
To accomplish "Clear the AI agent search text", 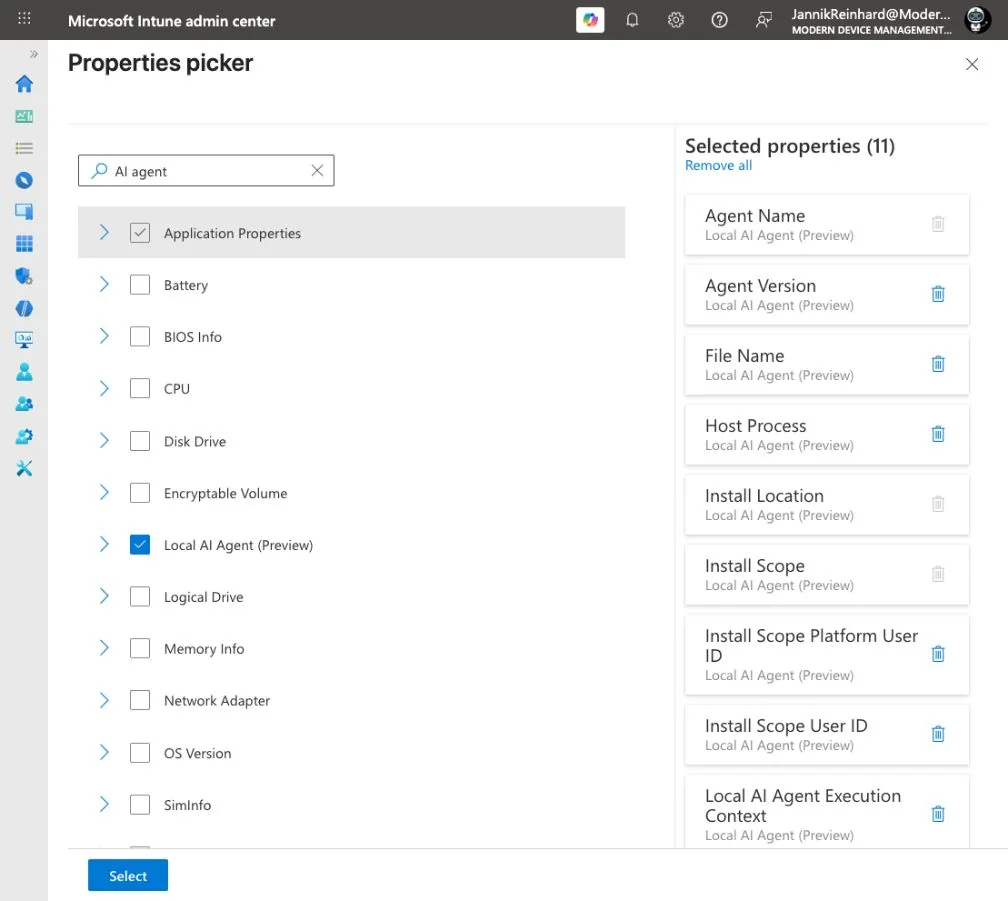I will pos(317,170).
